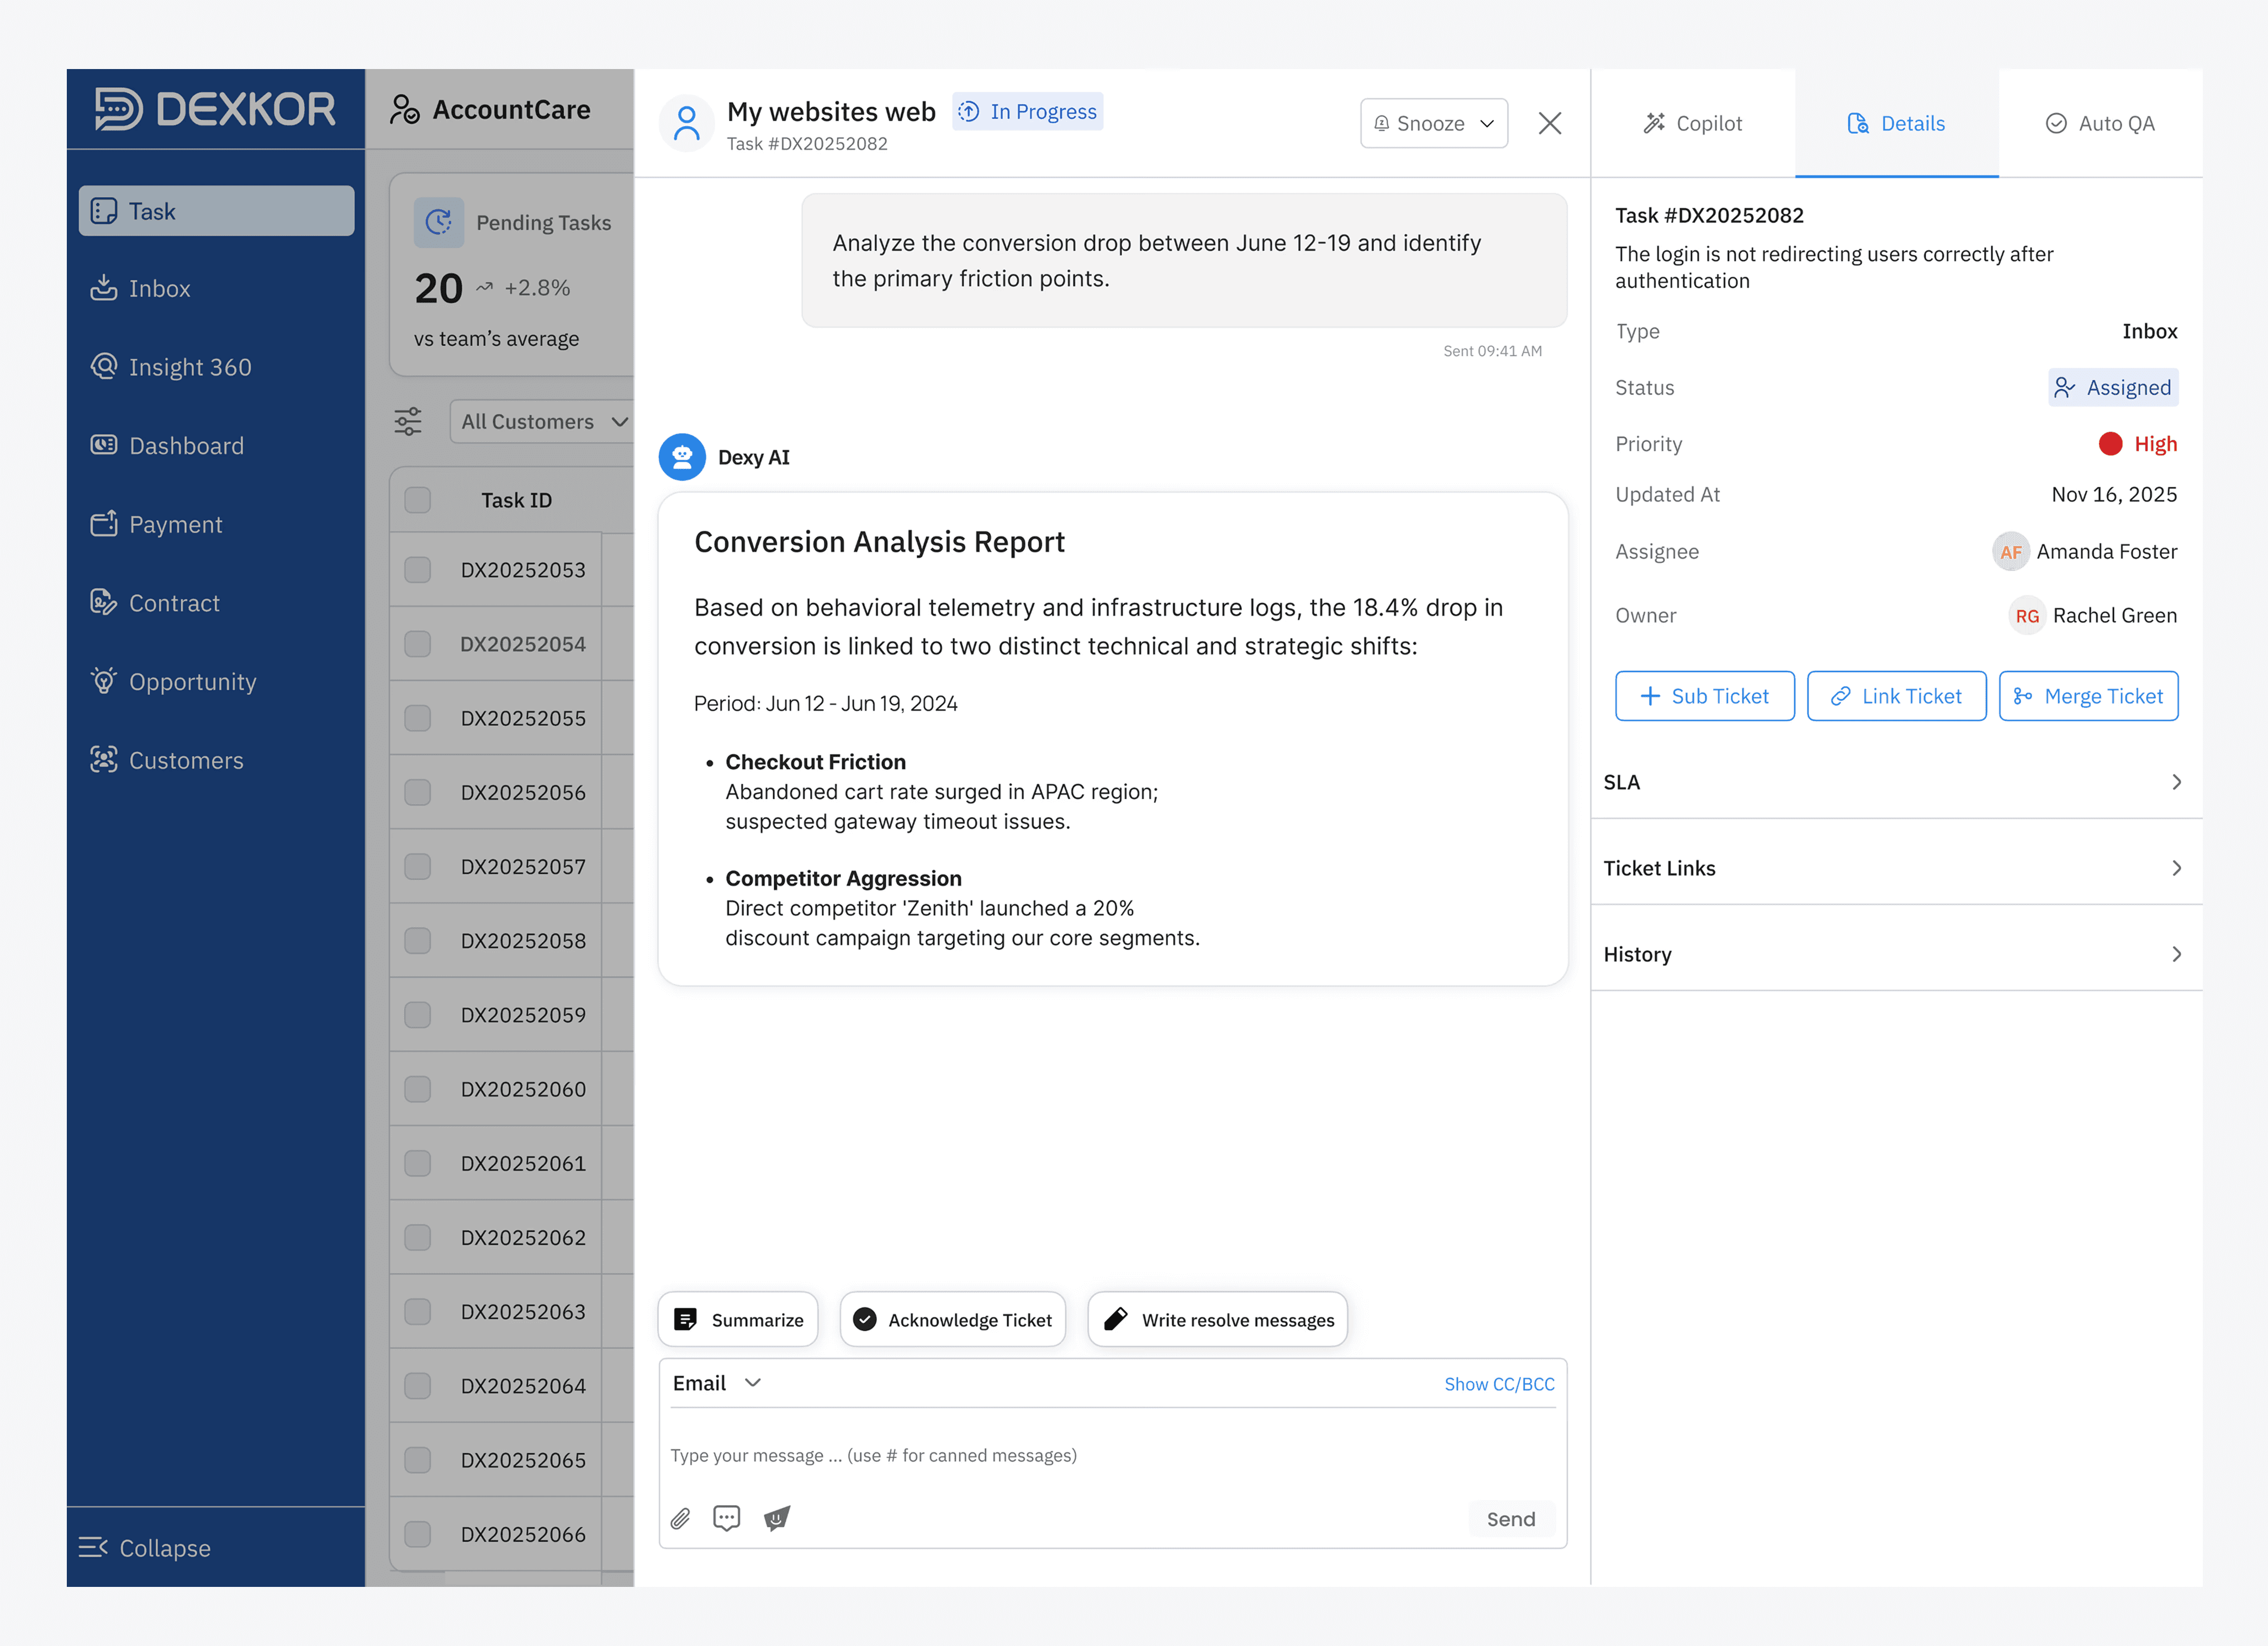
Task: Check the box for DX20252054
Action: point(417,644)
